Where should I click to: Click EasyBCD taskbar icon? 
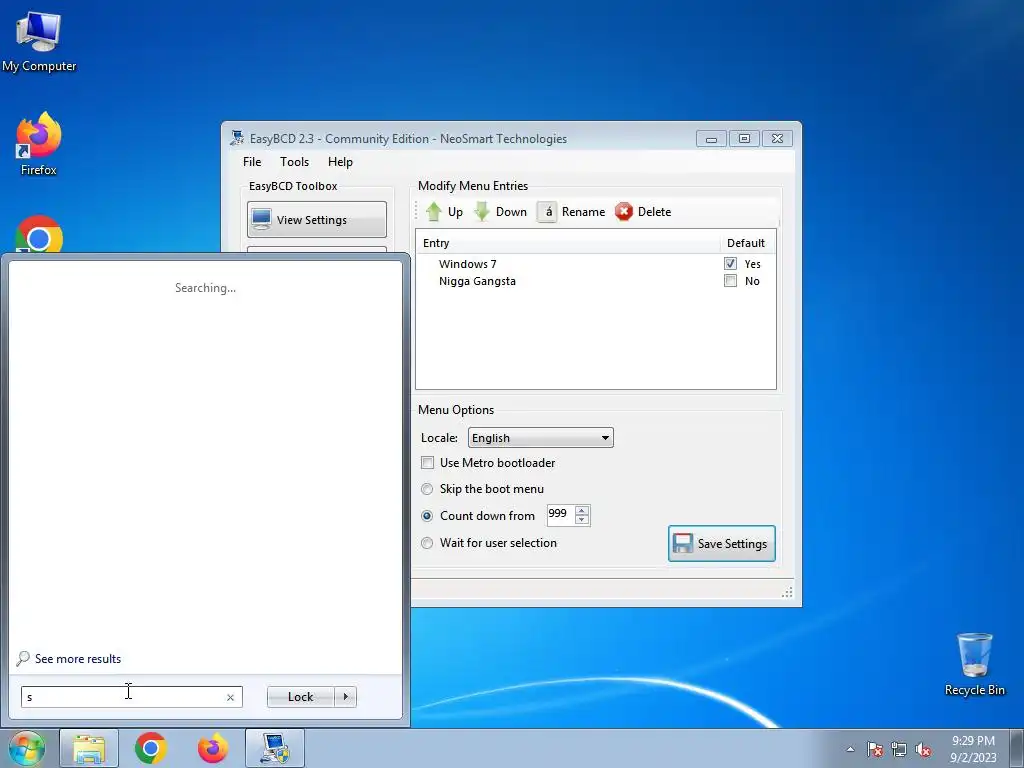(x=275, y=748)
